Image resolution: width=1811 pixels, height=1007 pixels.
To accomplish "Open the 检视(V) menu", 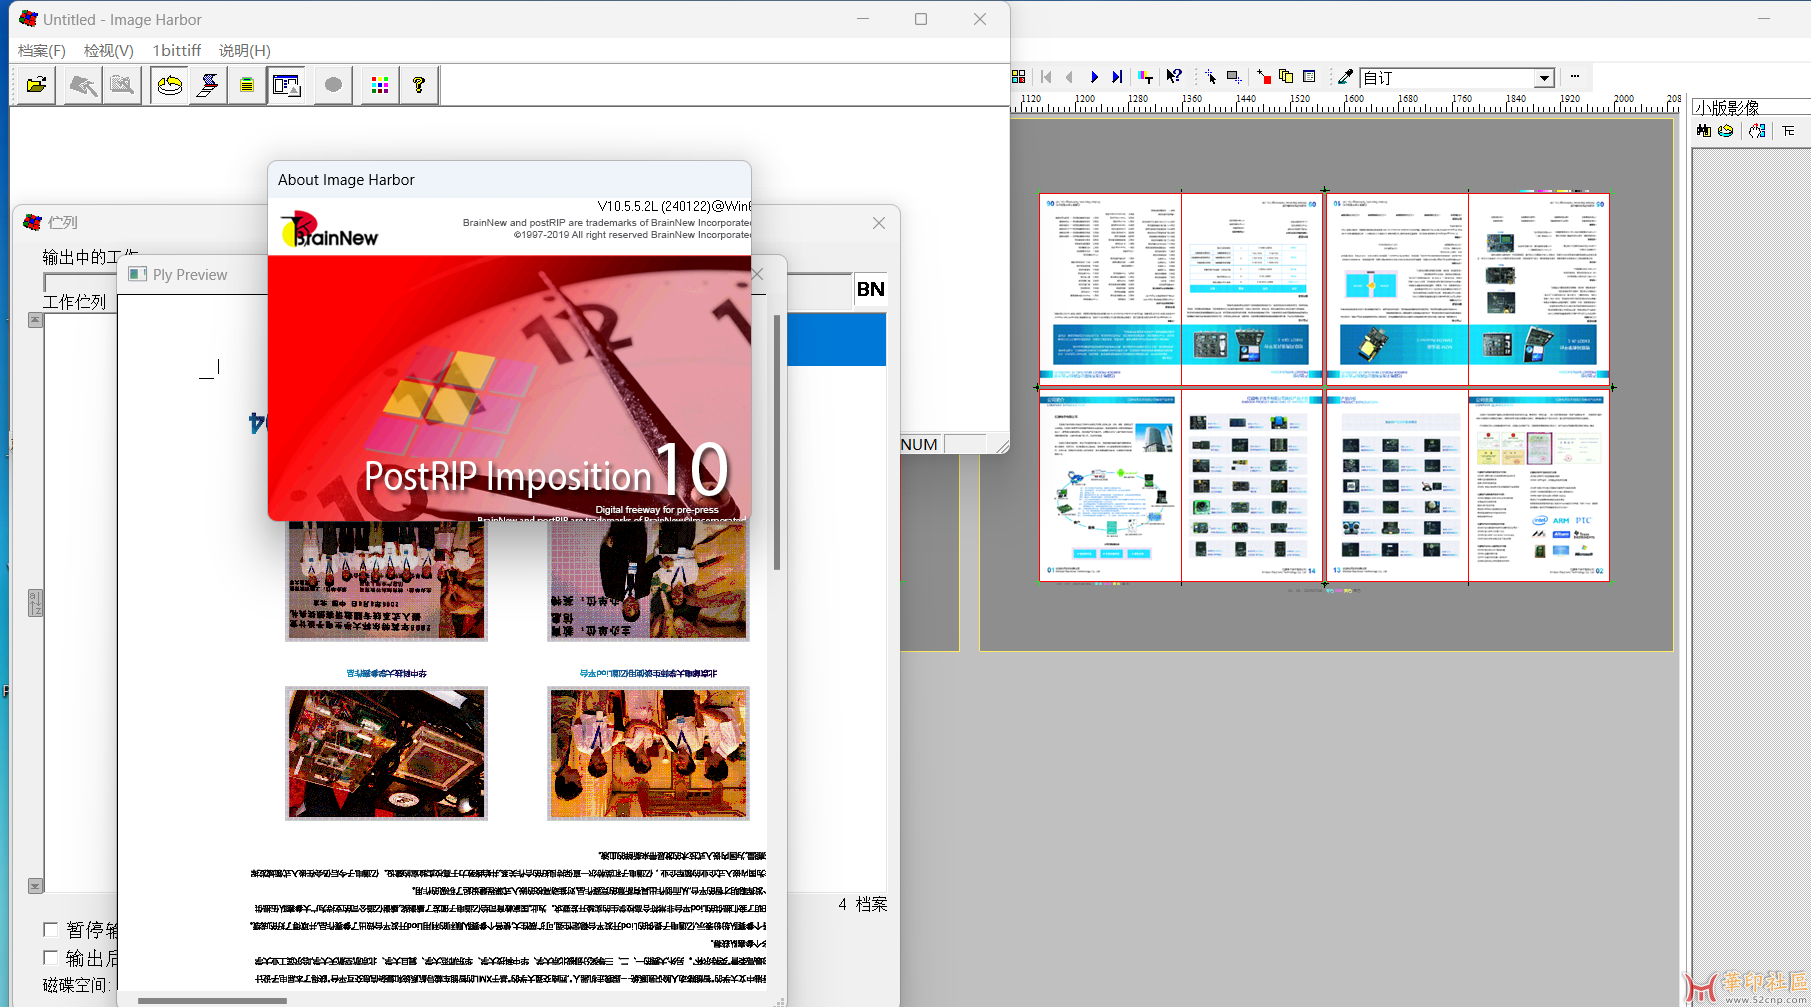I will pyautogui.click(x=109, y=50).
